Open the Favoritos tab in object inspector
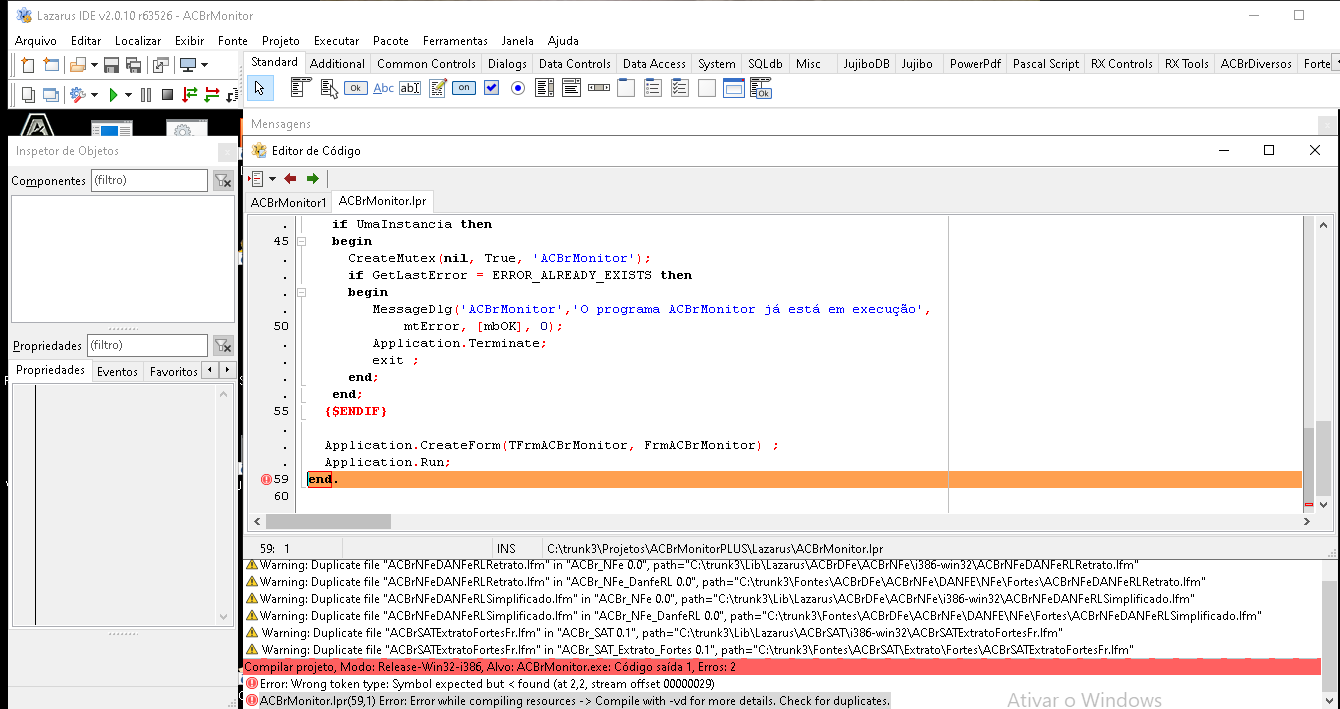This screenshot has height=709, width=1340. tap(173, 371)
